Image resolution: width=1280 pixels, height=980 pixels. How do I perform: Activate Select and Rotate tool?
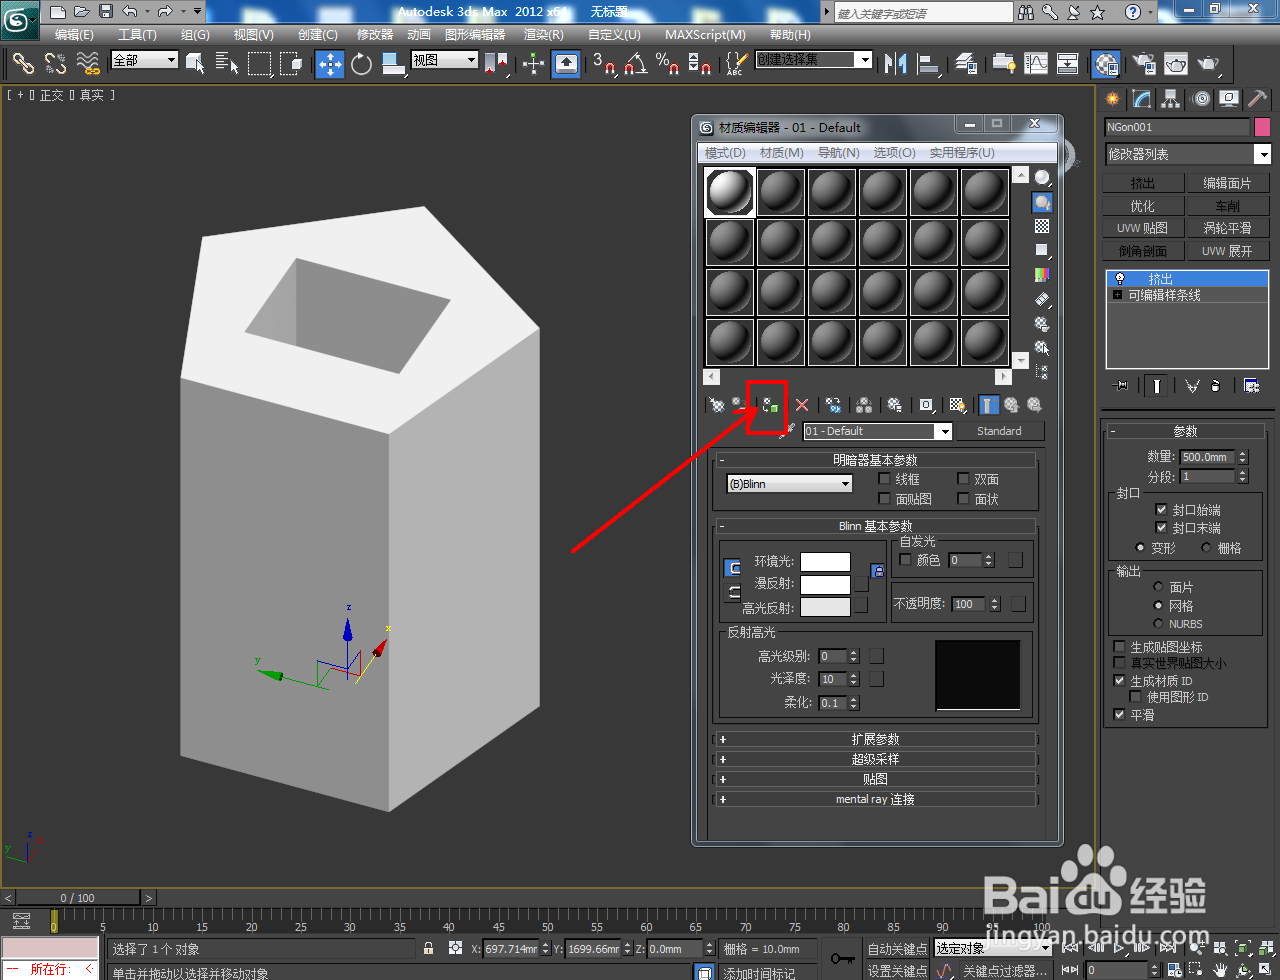[x=361, y=64]
